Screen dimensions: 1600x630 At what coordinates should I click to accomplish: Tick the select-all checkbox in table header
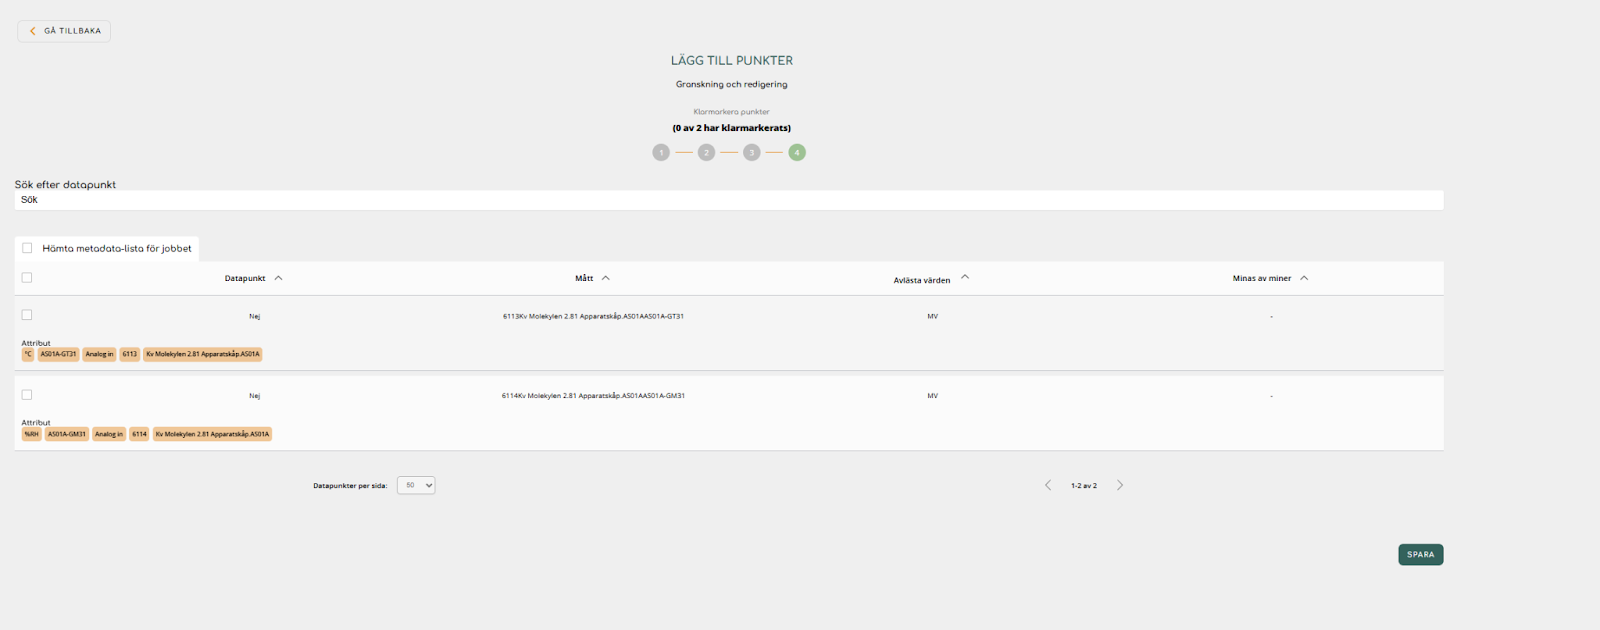(27, 278)
